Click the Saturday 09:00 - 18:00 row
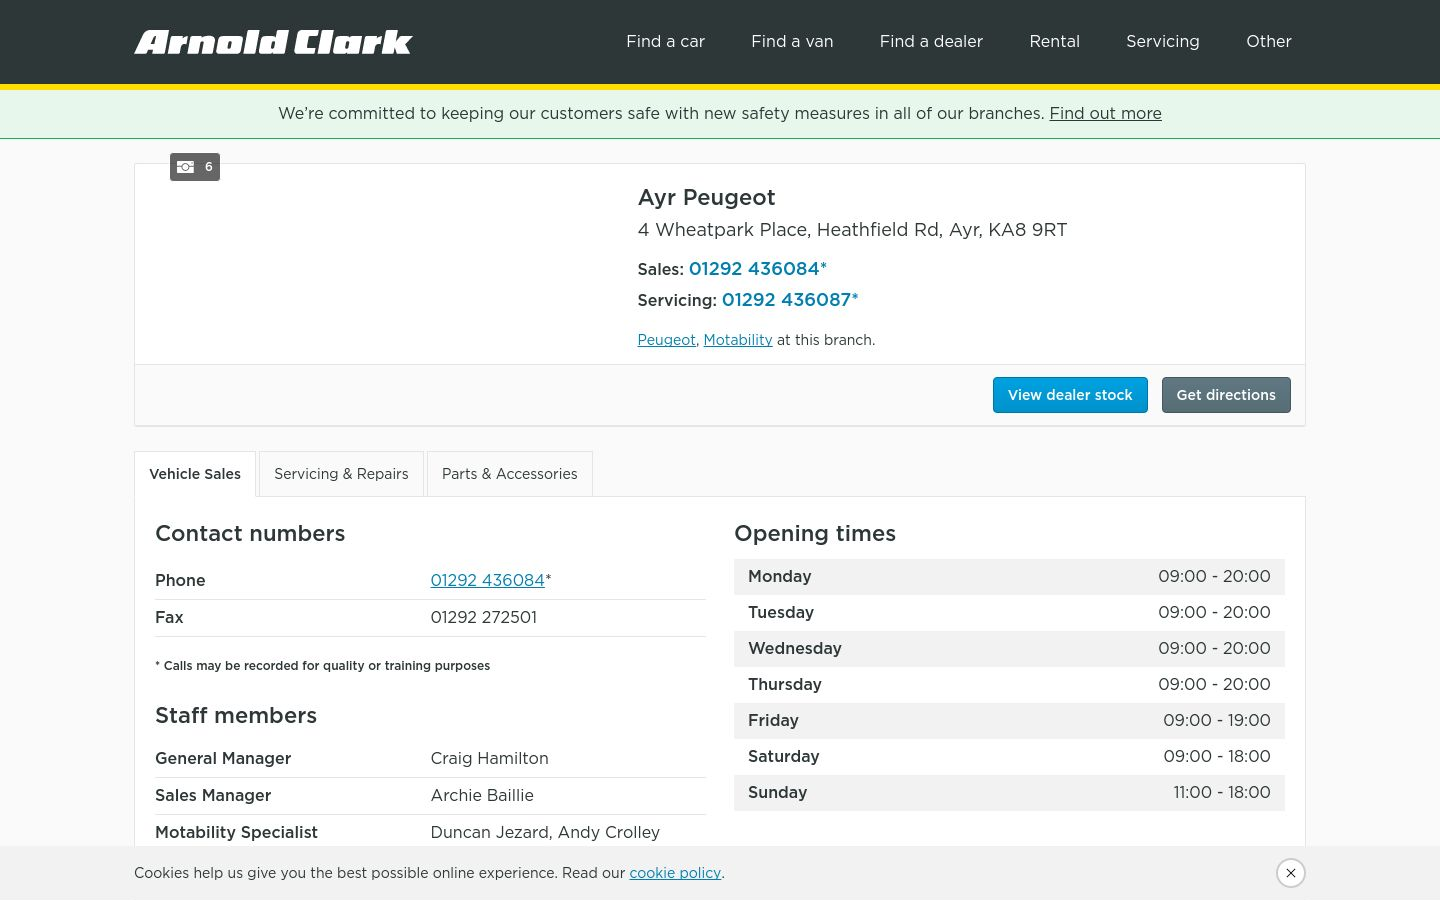1440x900 pixels. [x=1009, y=757]
